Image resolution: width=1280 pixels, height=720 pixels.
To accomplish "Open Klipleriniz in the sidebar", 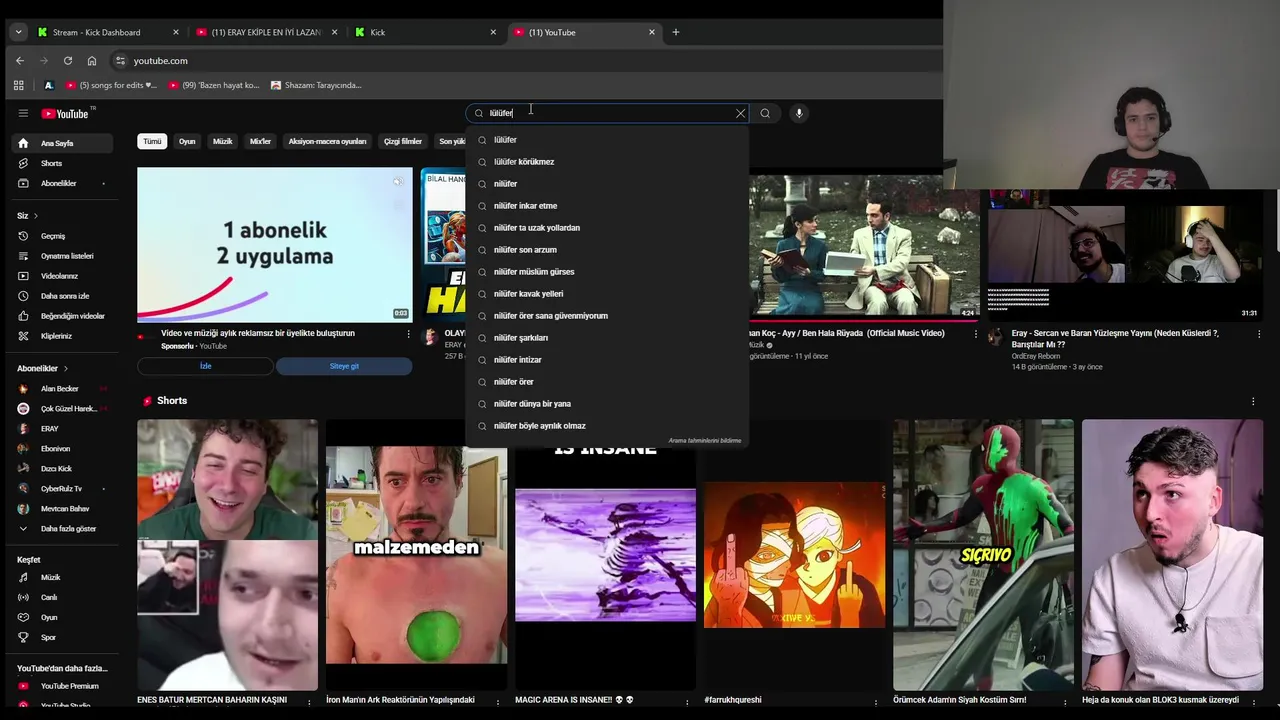I will pos(64,336).
